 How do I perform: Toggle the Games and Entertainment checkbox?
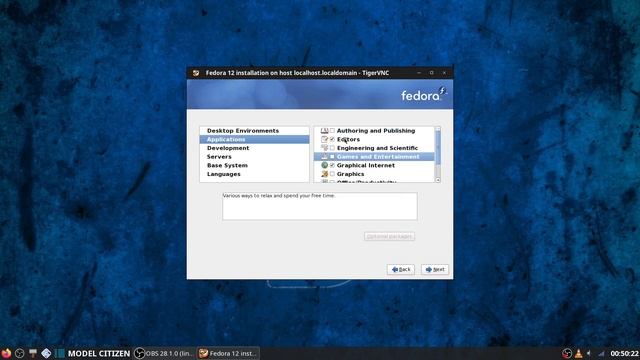[x=332, y=156]
